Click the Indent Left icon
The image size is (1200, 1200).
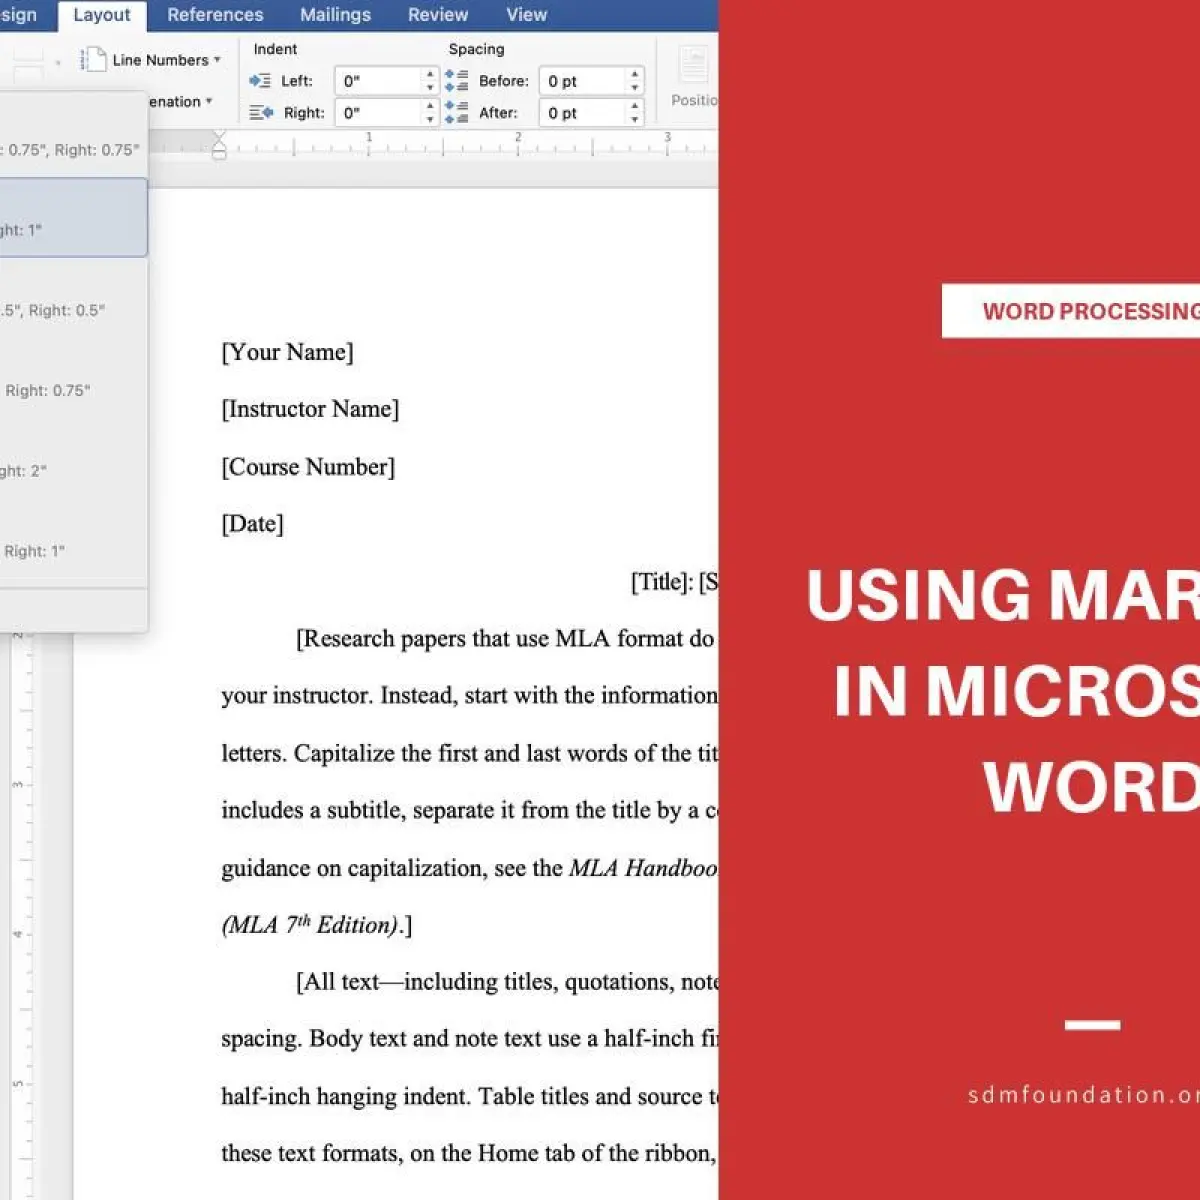[x=260, y=81]
